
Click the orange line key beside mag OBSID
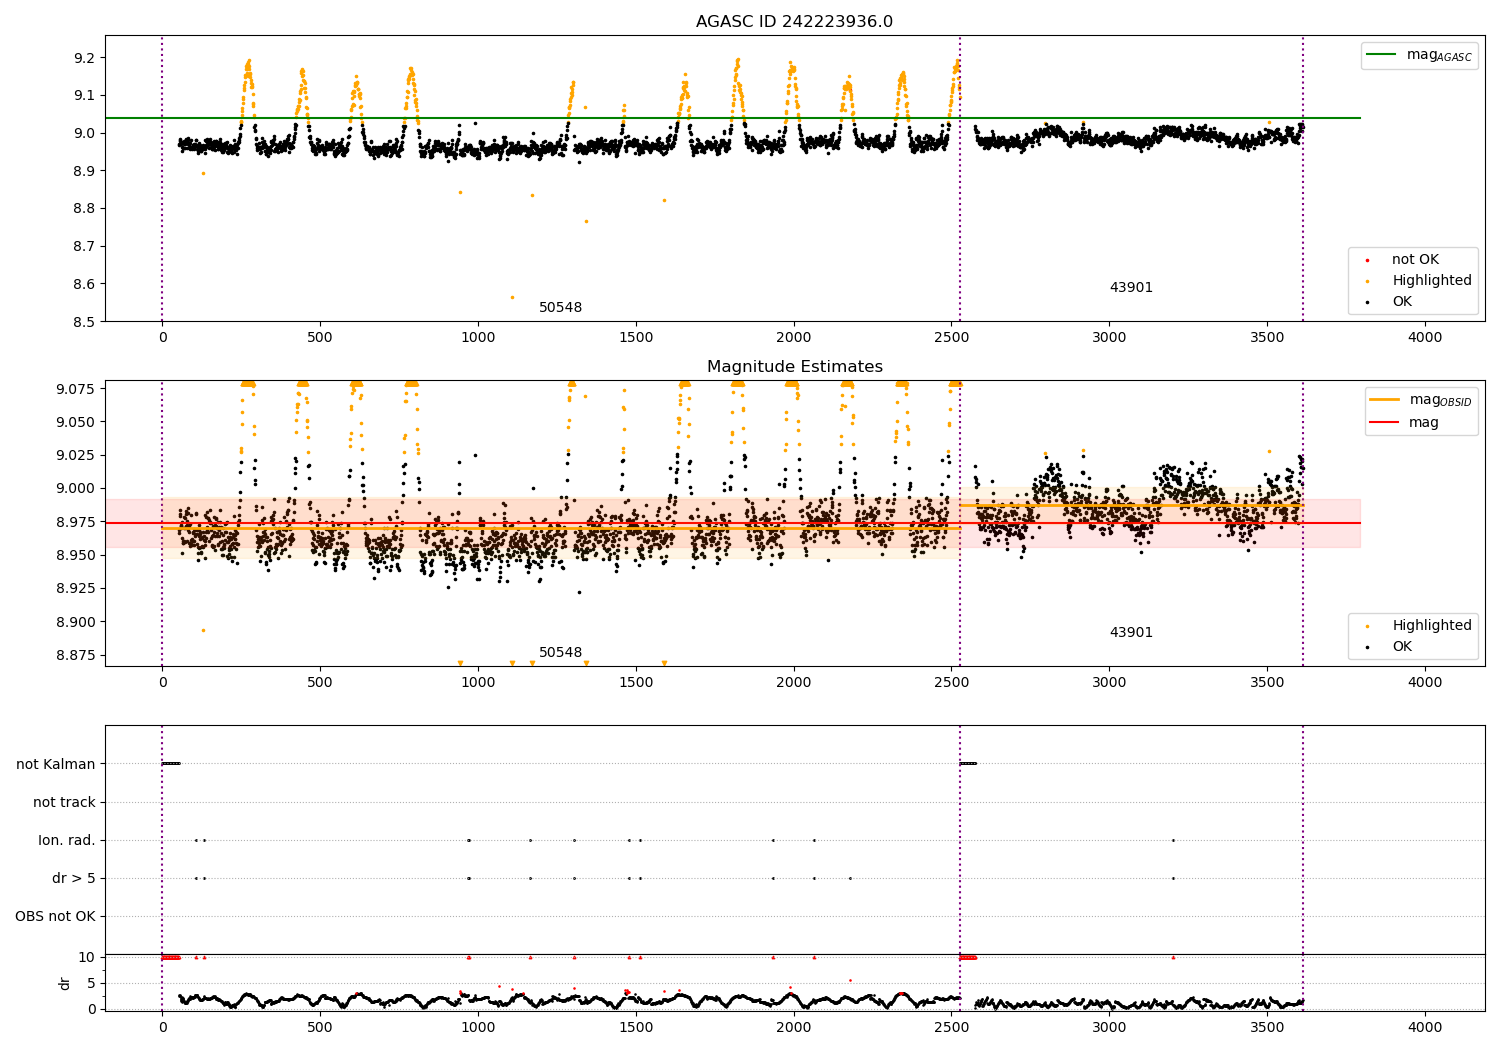point(1384,400)
